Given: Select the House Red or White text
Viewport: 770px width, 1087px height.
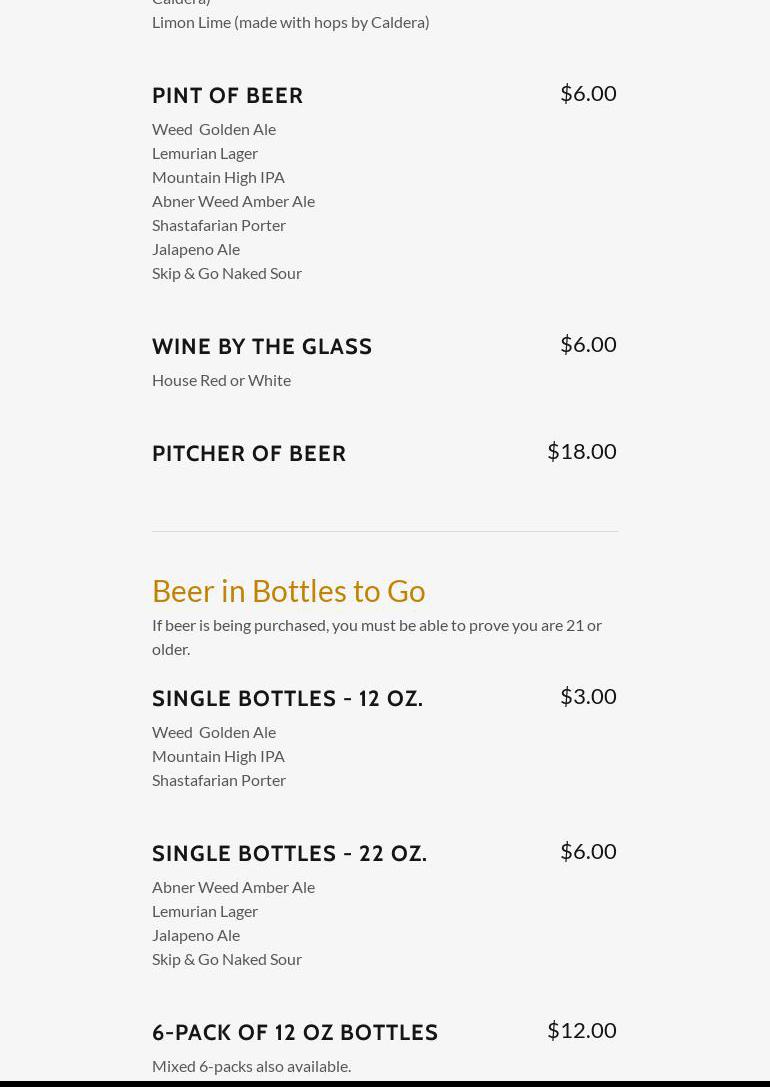Looking at the screenshot, I should point(221,380).
